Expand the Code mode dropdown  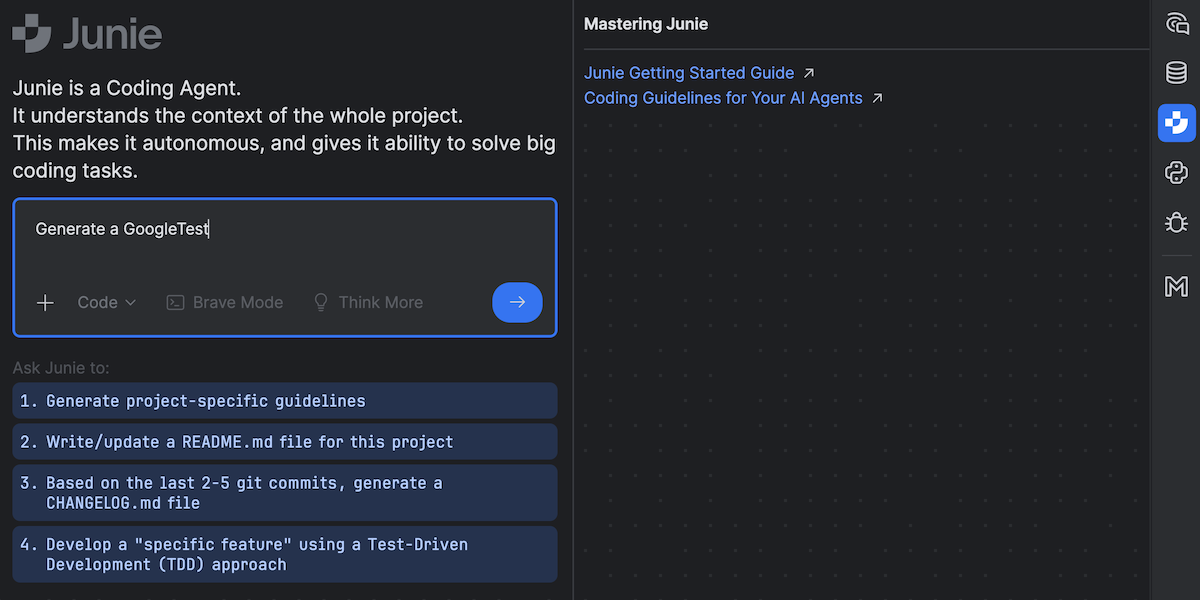[x=107, y=303]
